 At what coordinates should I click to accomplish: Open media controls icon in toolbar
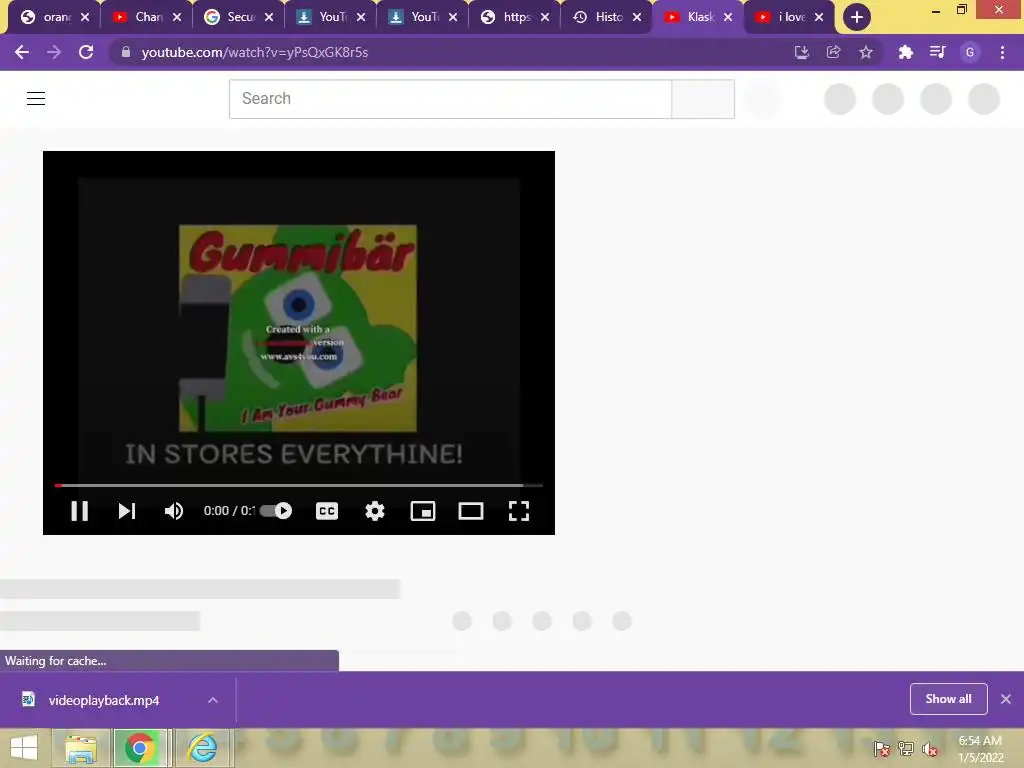pyautogui.click(x=938, y=52)
